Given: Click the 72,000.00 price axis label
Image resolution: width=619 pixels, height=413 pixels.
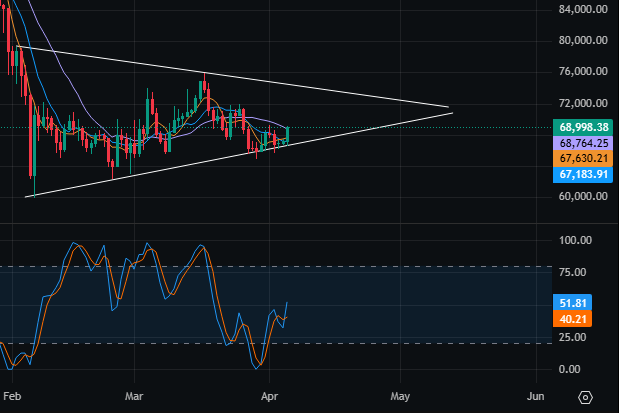Looking at the screenshot, I should (583, 103).
